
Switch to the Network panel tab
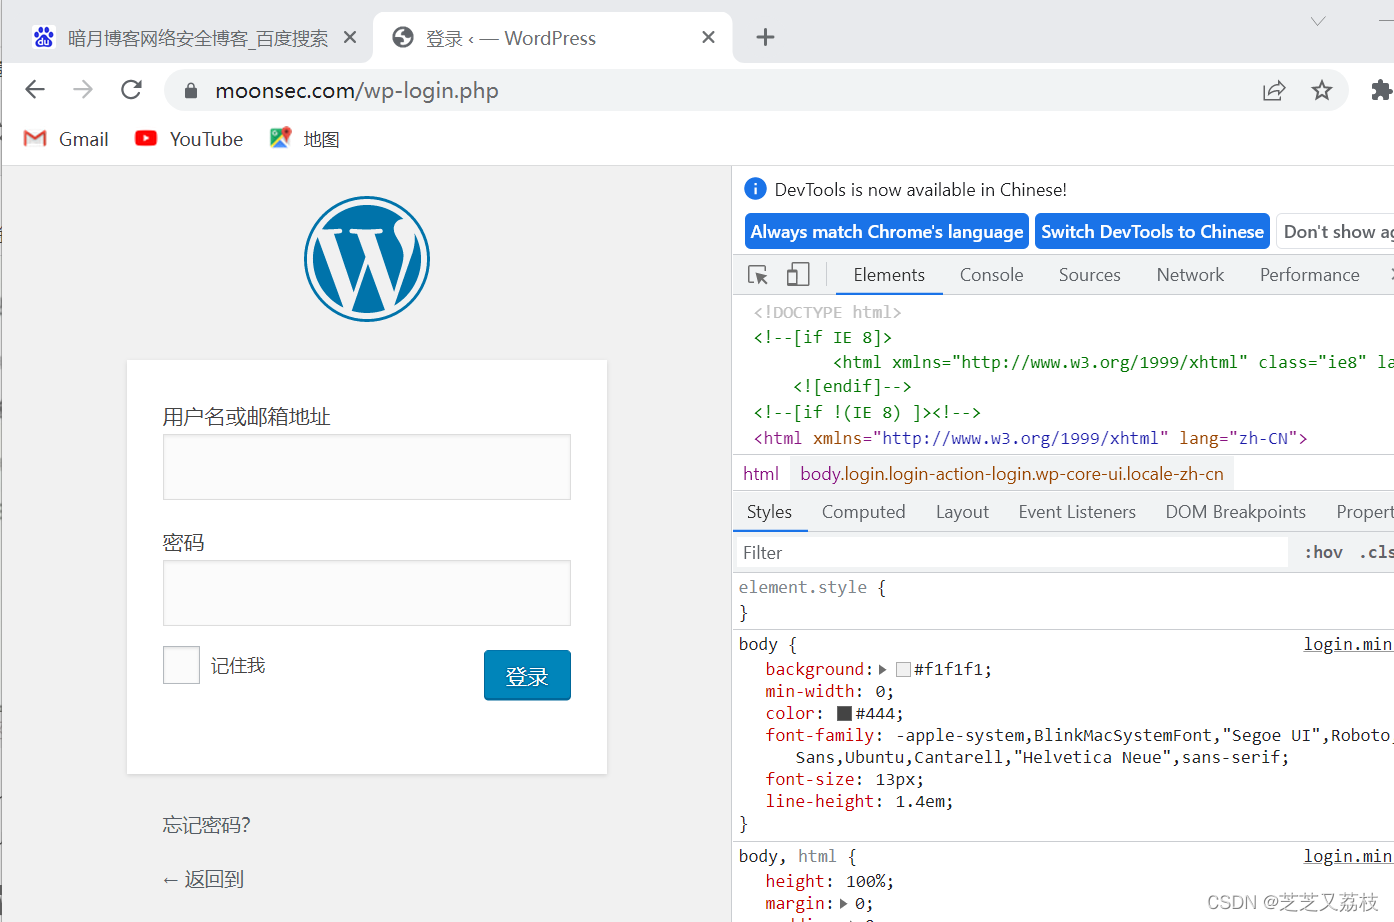(1190, 275)
